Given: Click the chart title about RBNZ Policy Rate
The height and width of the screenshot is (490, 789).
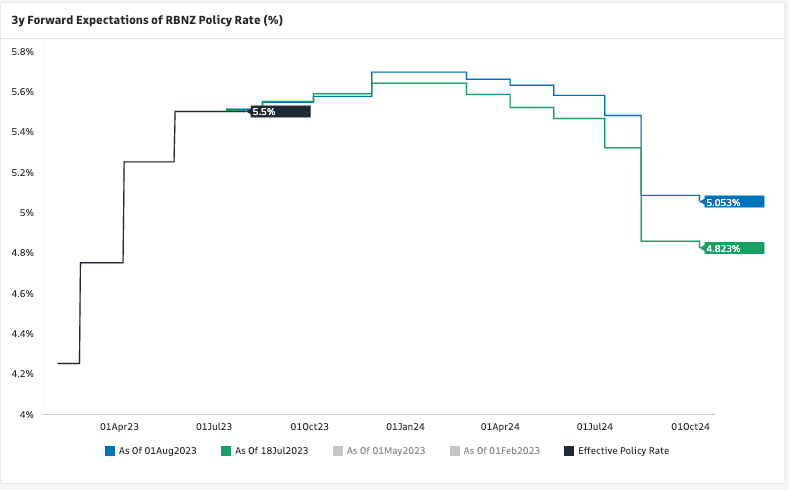Looking at the screenshot, I should tap(145, 20).
